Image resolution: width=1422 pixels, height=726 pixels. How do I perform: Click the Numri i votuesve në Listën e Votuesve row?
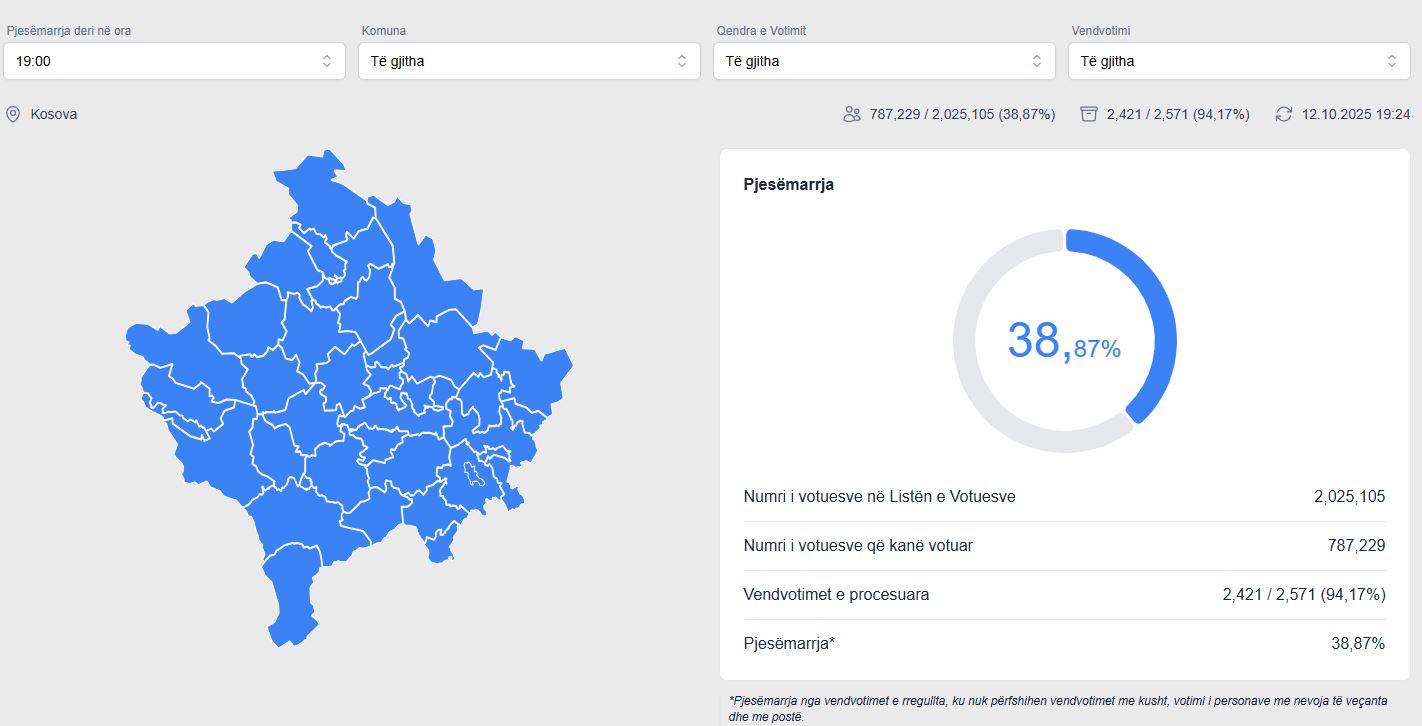pos(1064,496)
